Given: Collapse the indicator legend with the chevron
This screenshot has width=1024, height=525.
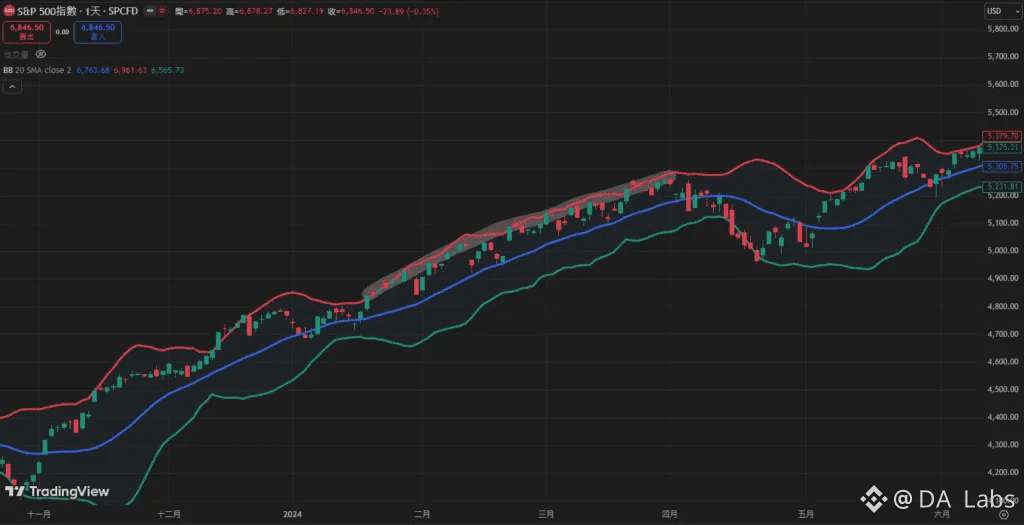Looking at the screenshot, I should click(x=12, y=86).
